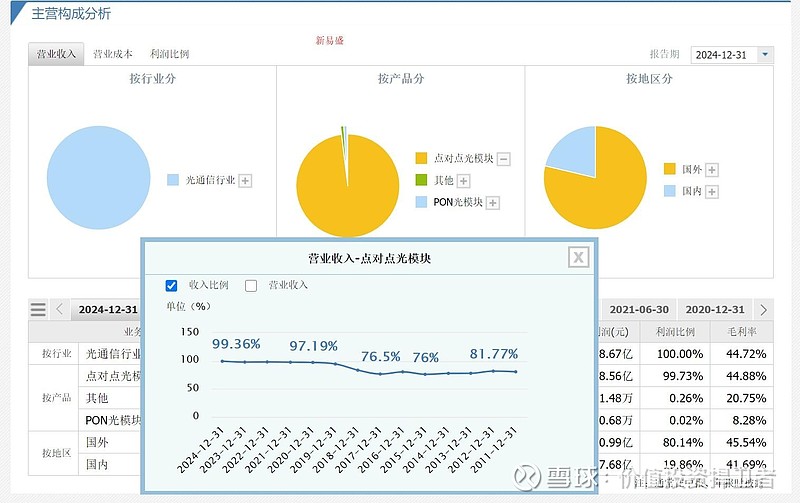This screenshot has height=503, width=800.
Task: Expand 国外 legend plus icon
Action: [712, 170]
